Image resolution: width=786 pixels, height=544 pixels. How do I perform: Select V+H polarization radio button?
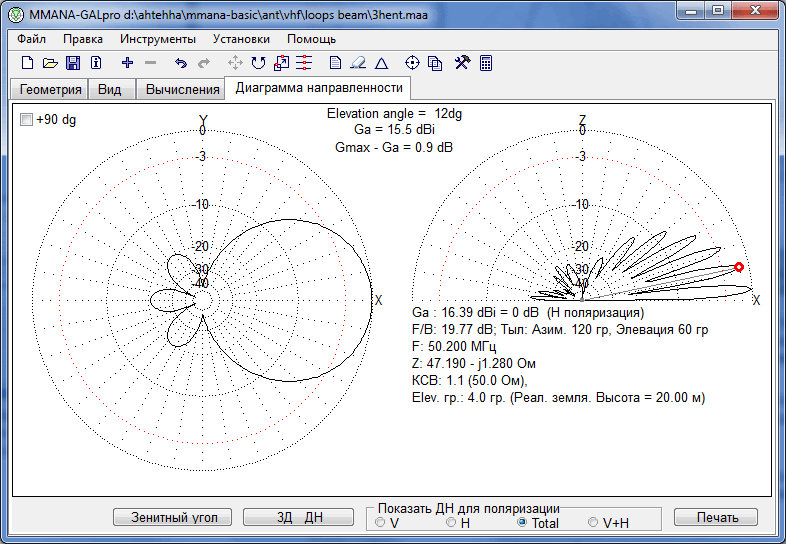593,522
